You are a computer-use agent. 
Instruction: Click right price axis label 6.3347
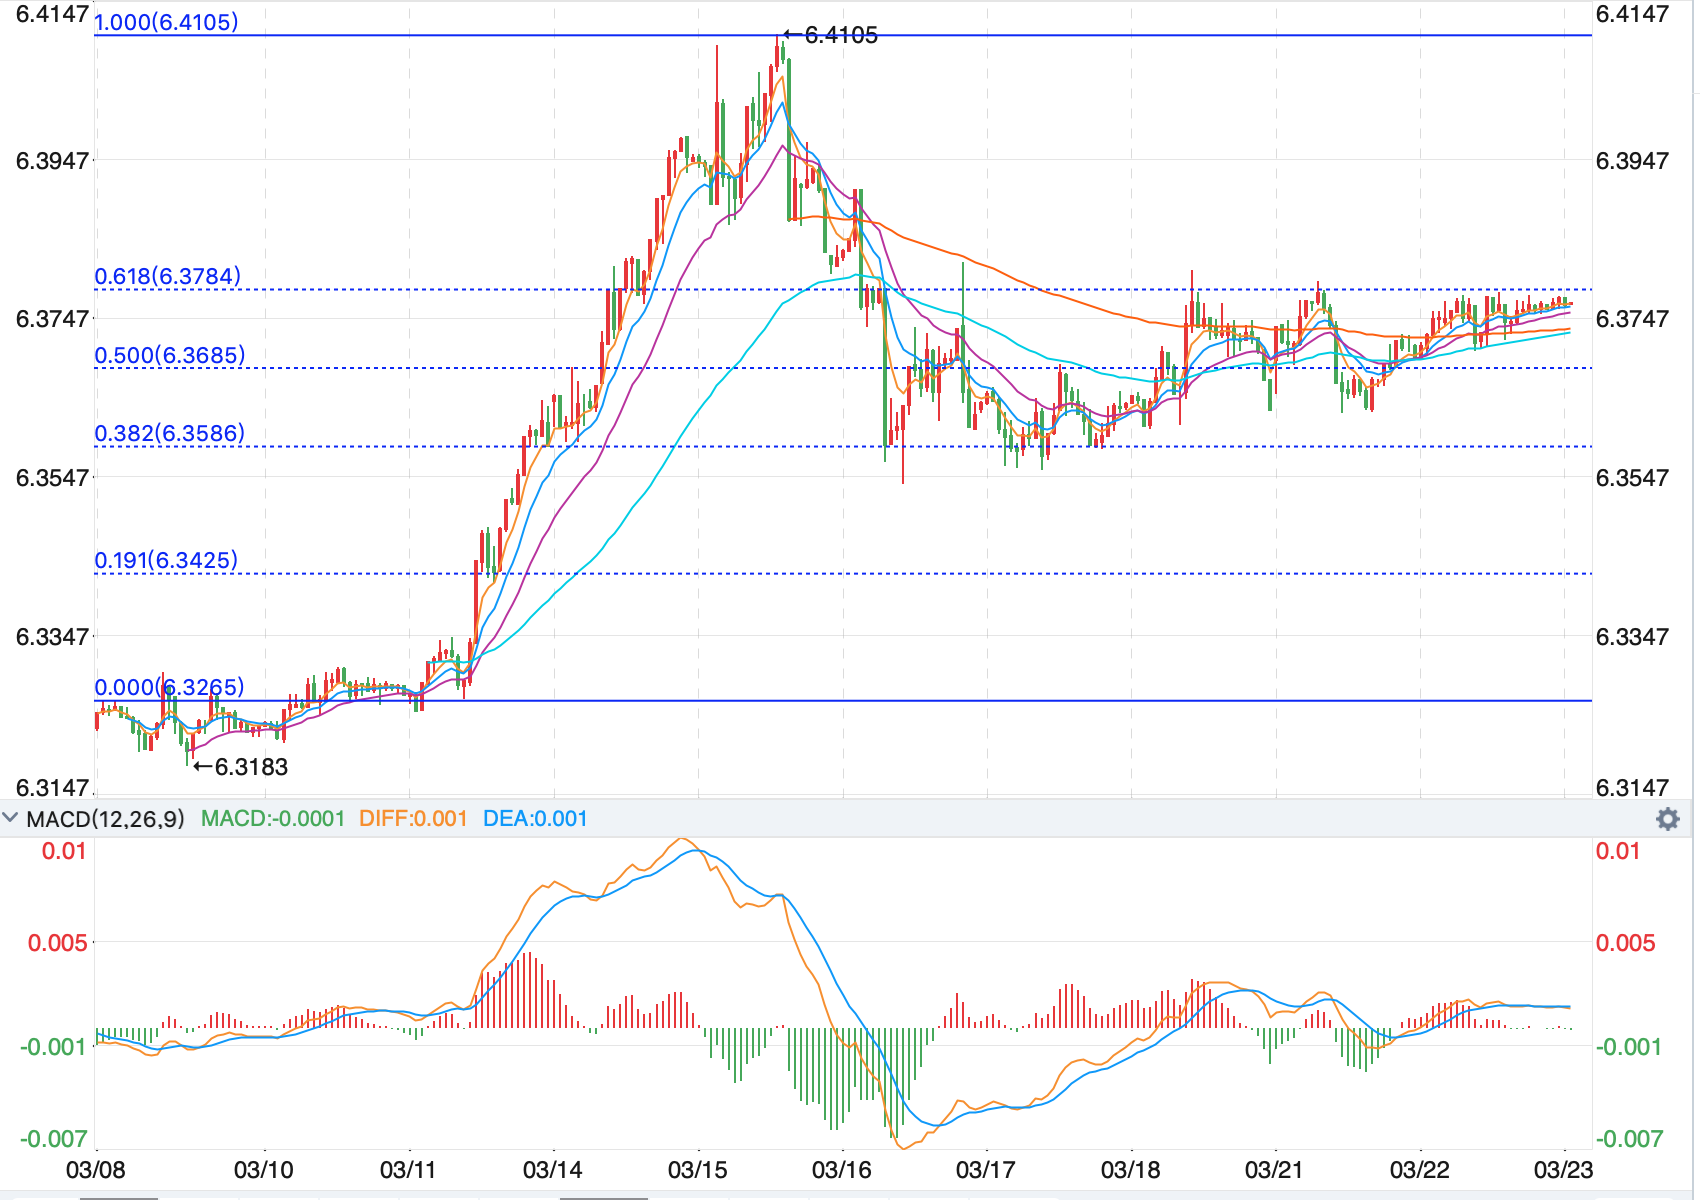(1632, 636)
